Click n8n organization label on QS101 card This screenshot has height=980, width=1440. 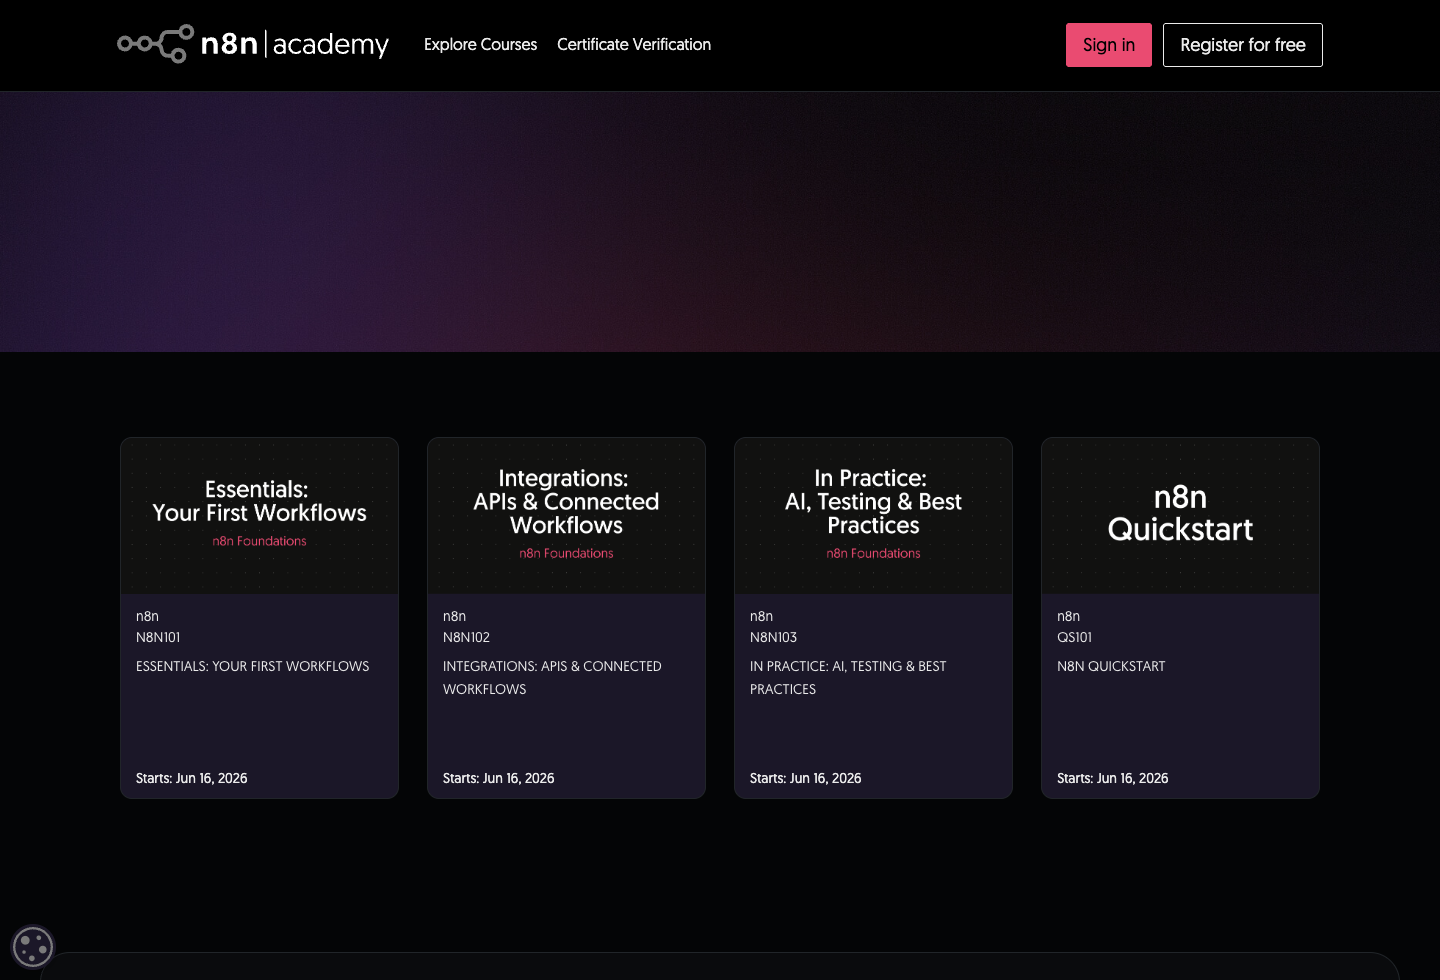pos(1068,616)
